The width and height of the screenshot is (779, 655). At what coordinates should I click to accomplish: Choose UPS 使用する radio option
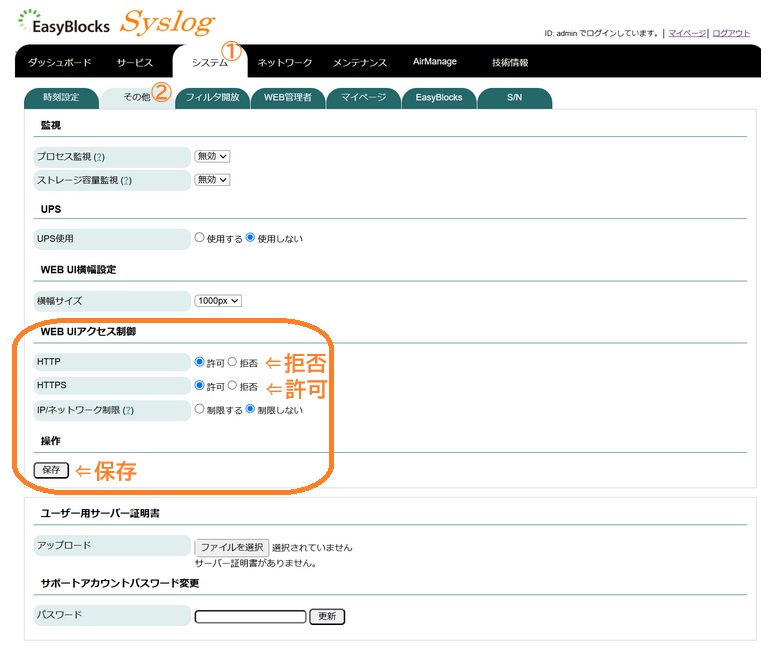point(200,238)
